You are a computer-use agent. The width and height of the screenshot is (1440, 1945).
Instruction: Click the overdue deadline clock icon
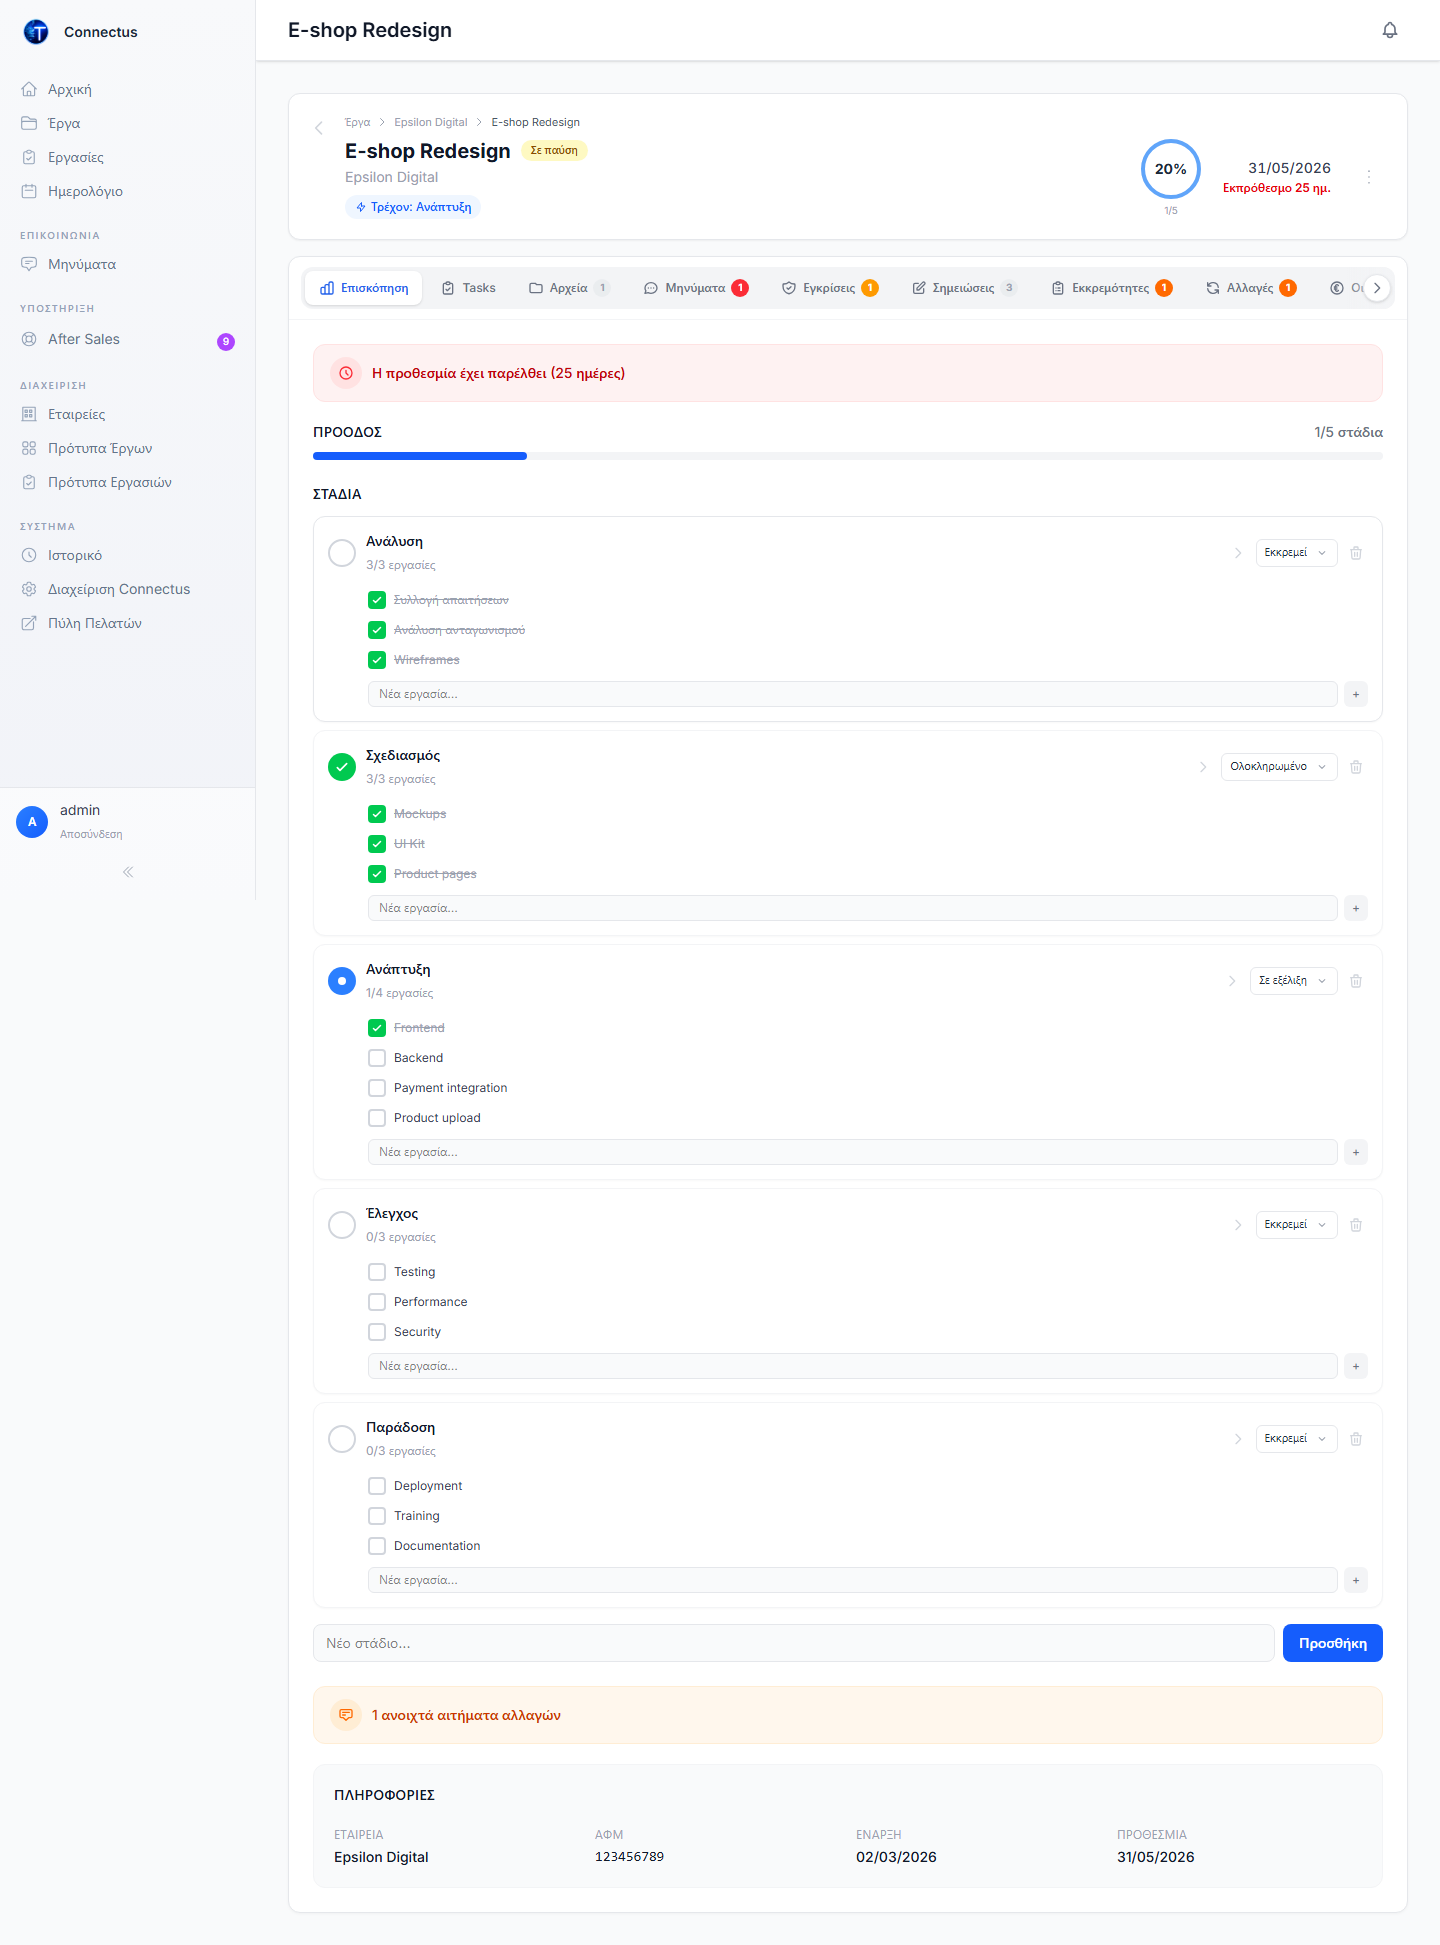coord(346,373)
